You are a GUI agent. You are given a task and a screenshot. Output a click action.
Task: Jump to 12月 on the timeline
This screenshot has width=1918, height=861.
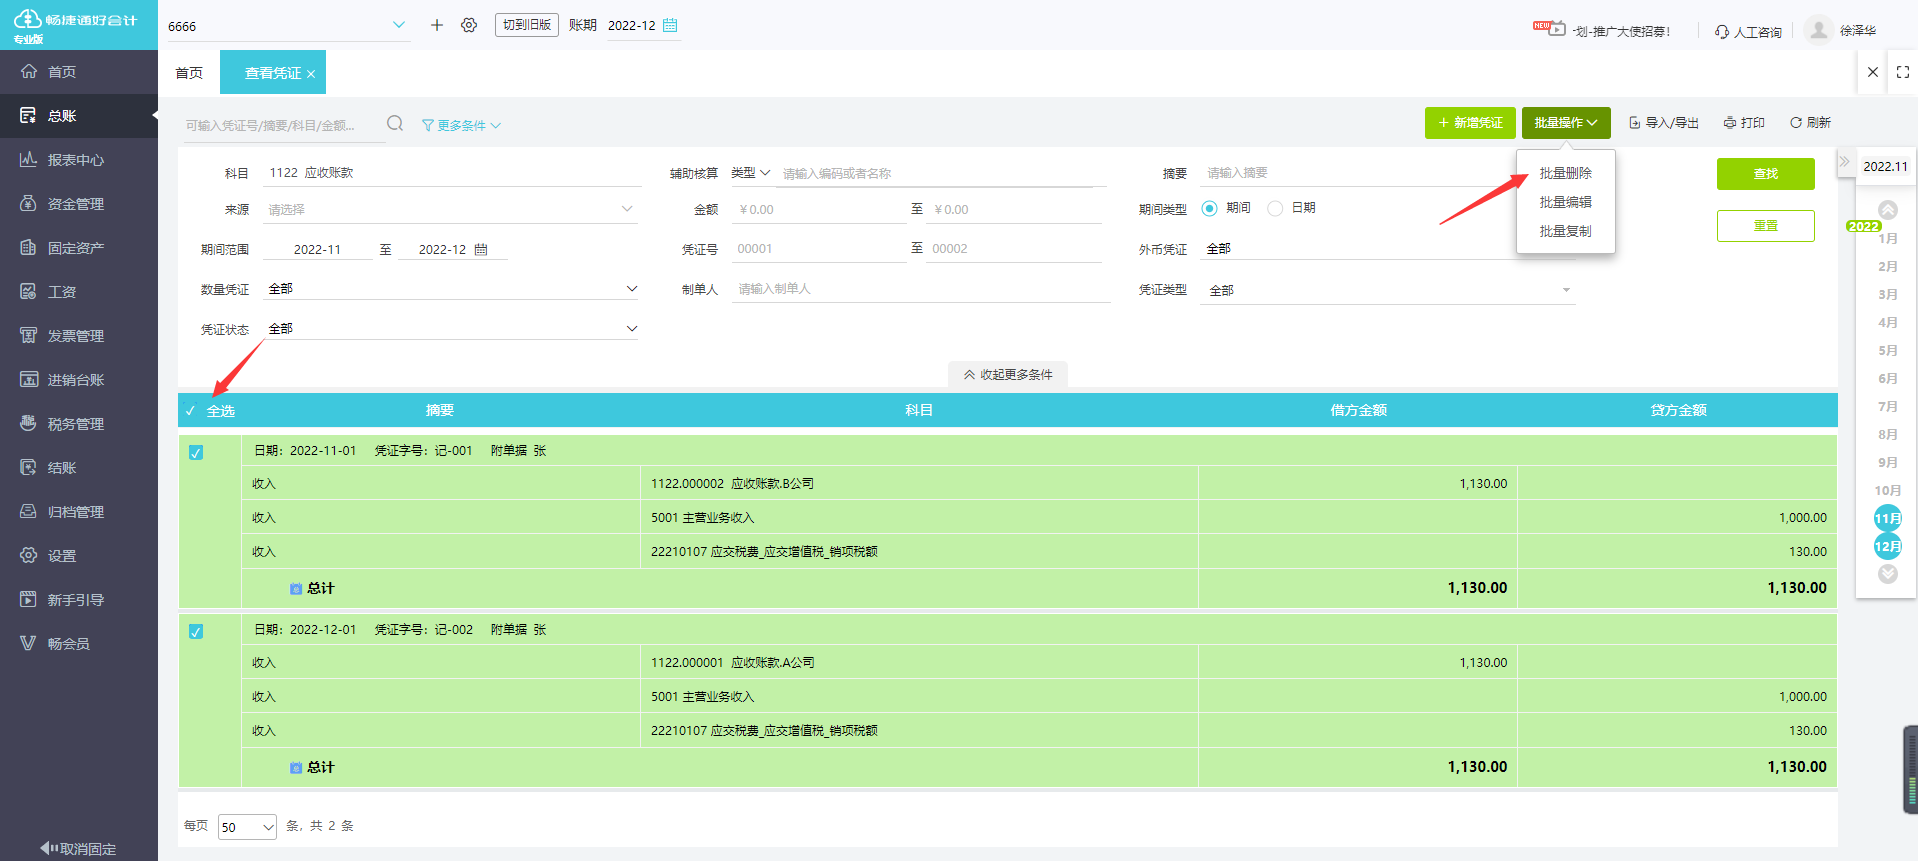click(x=1887, y=546)
